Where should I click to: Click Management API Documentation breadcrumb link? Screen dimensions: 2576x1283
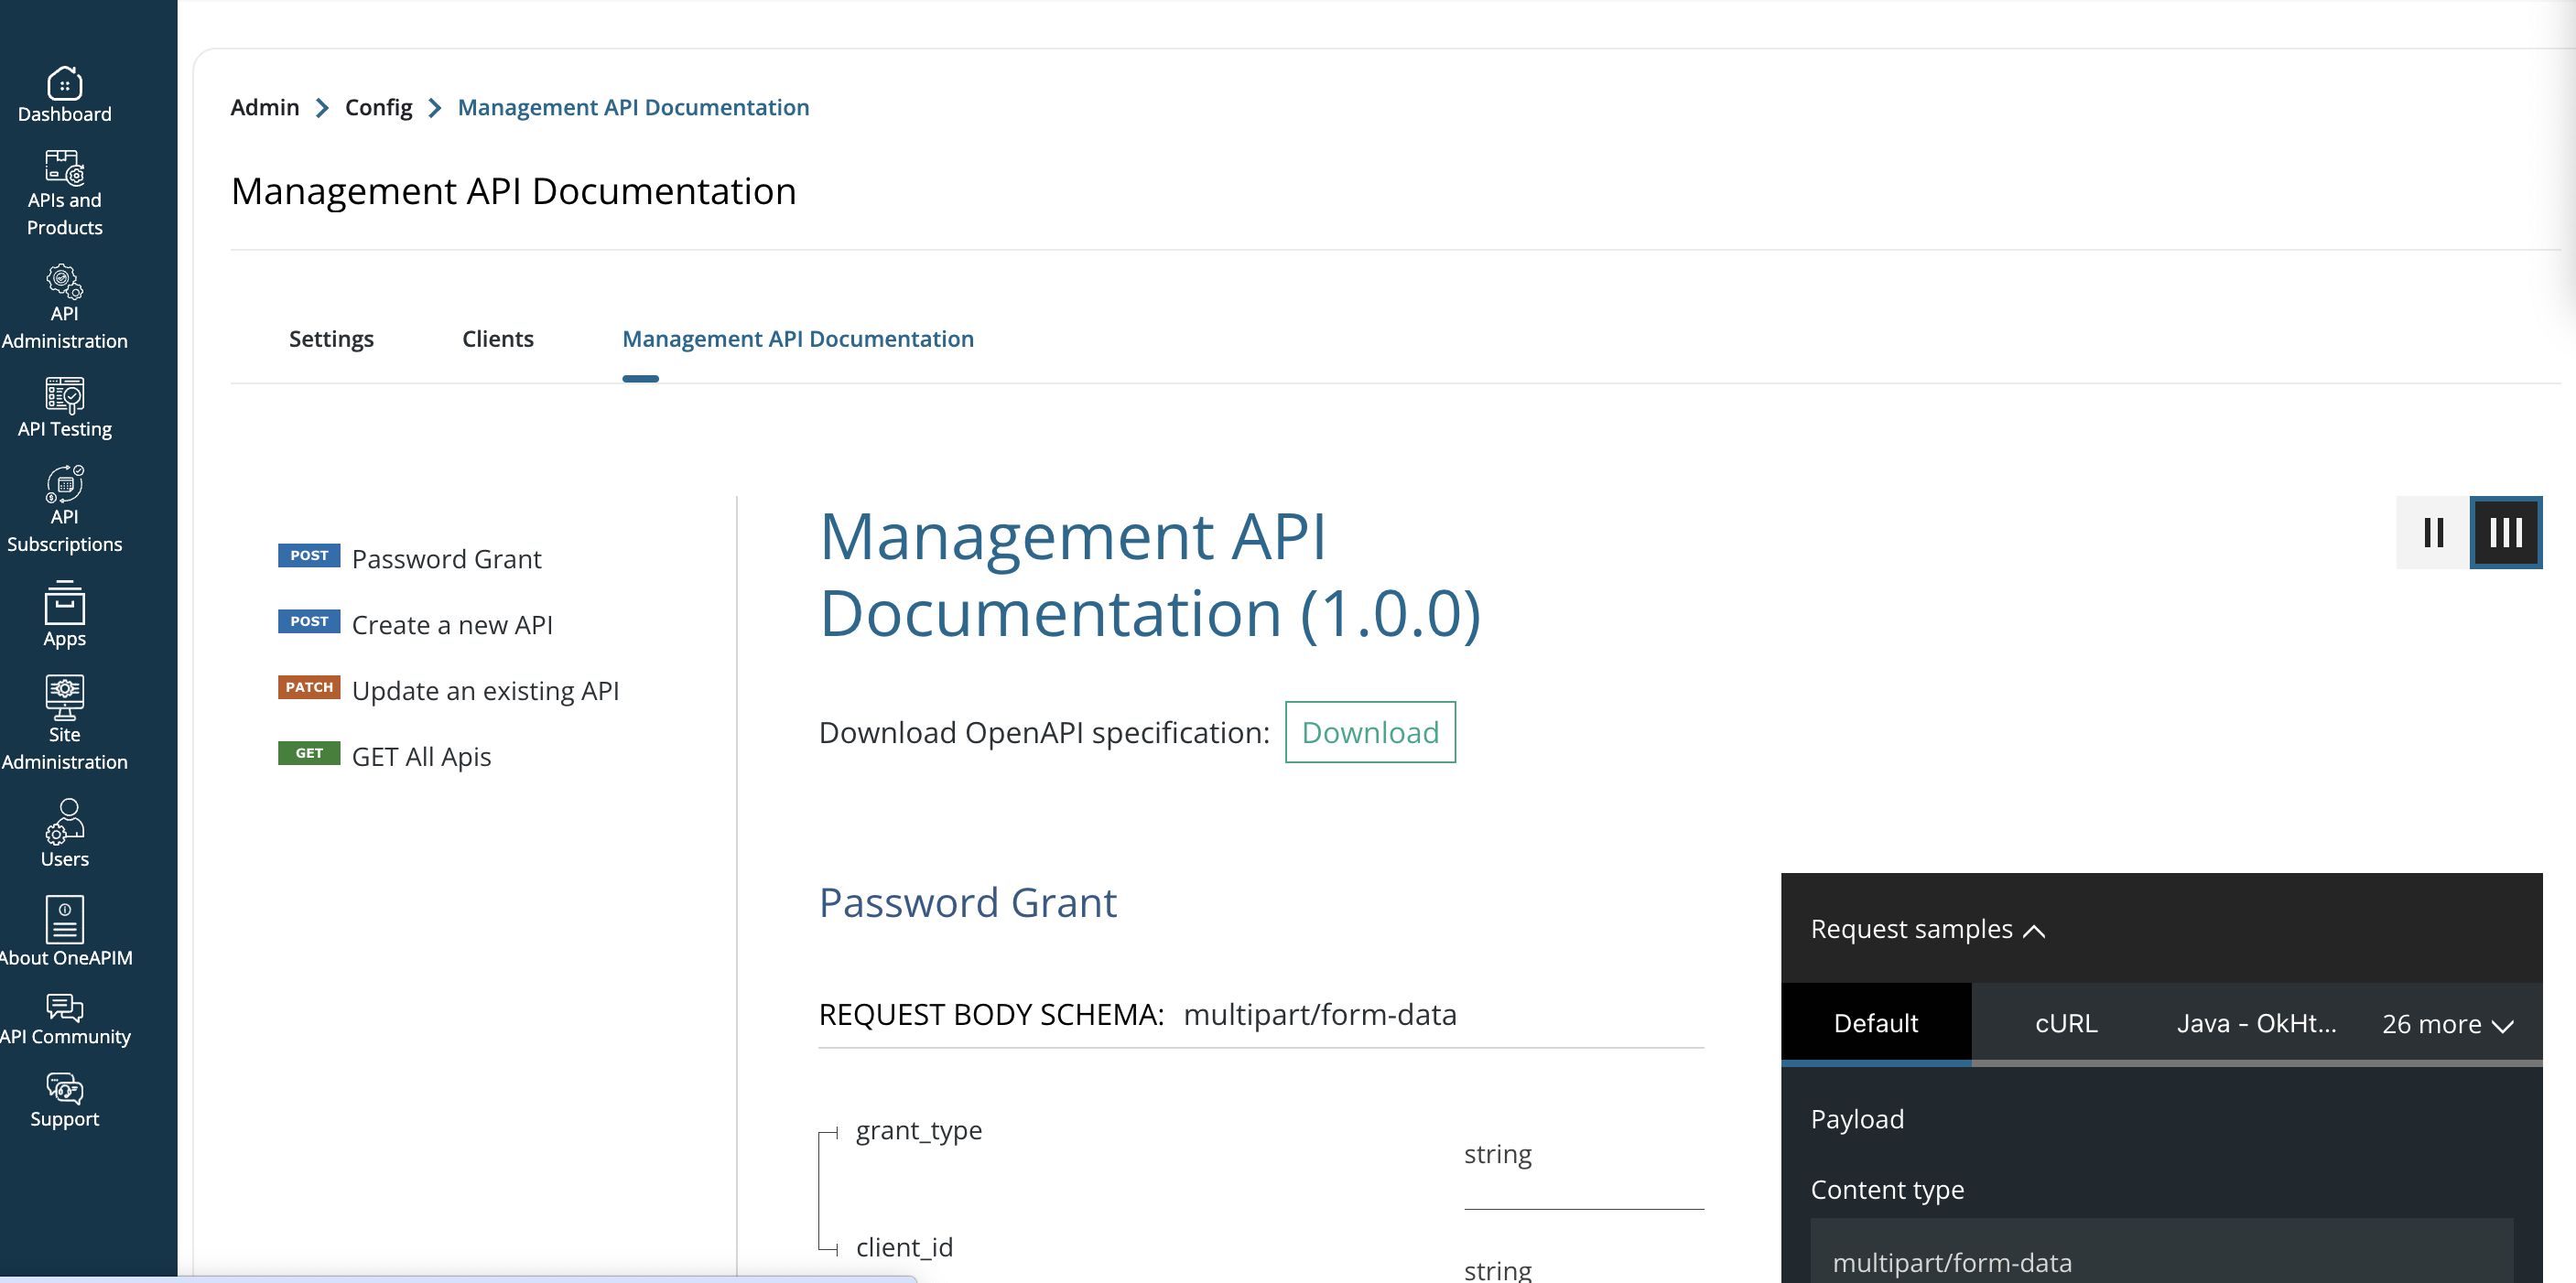tap(633, 107)
